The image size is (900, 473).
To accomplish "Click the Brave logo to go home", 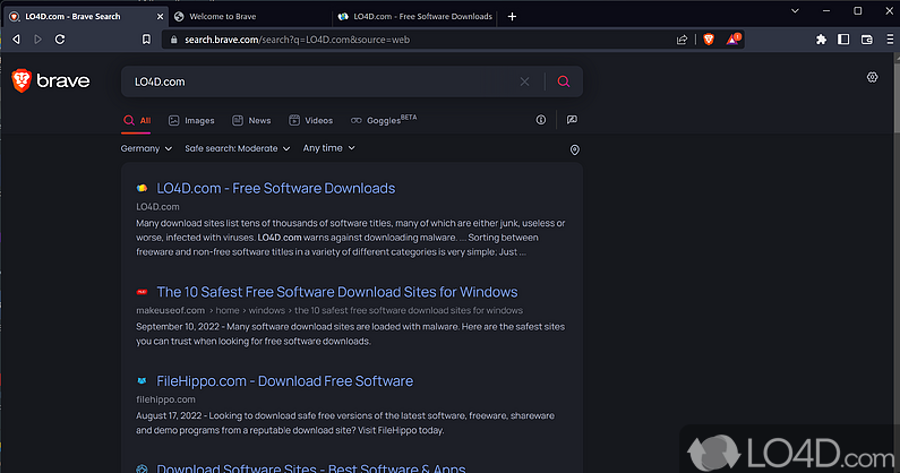I will pos(51,81).
